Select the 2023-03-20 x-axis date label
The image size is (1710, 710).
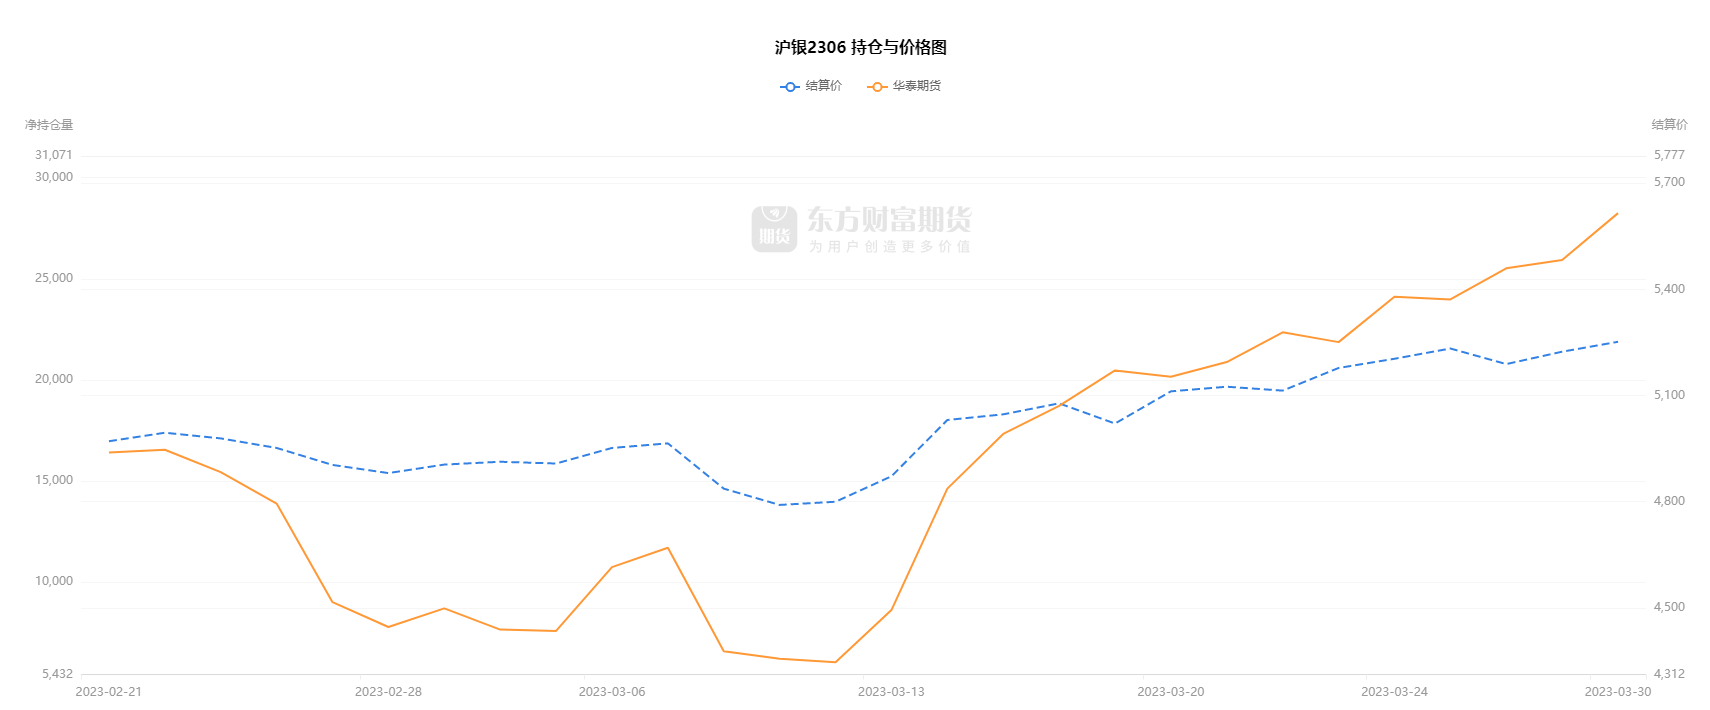[x=1170, y=691]
